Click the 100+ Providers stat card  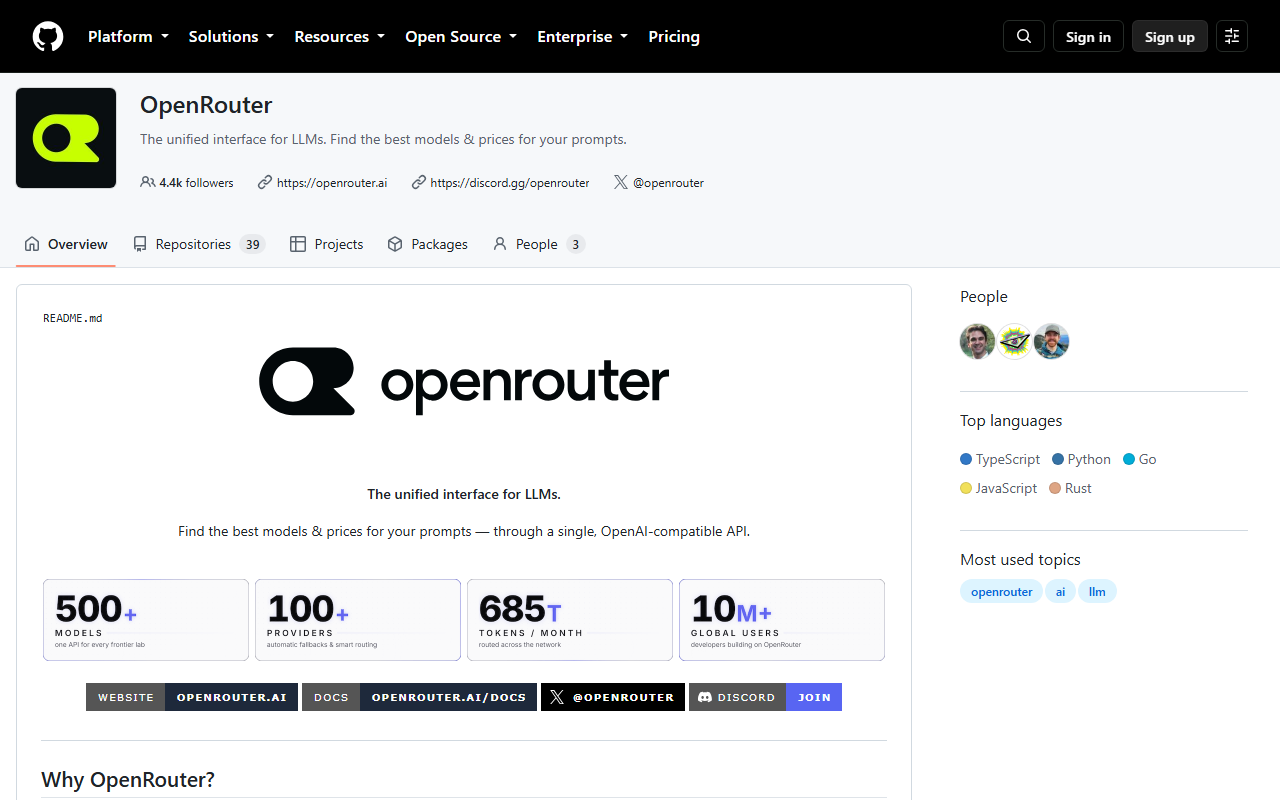click(x=358, y=620)
